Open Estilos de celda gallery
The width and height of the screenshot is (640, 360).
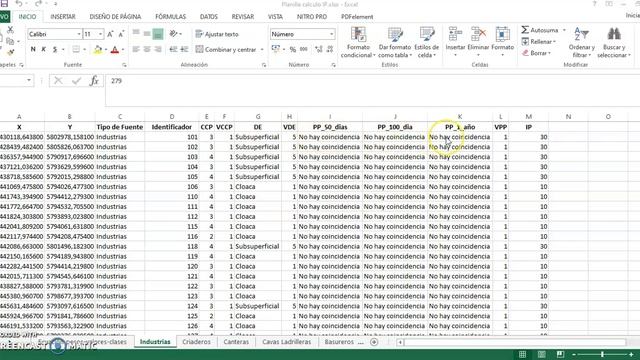[x=427, y=42]
